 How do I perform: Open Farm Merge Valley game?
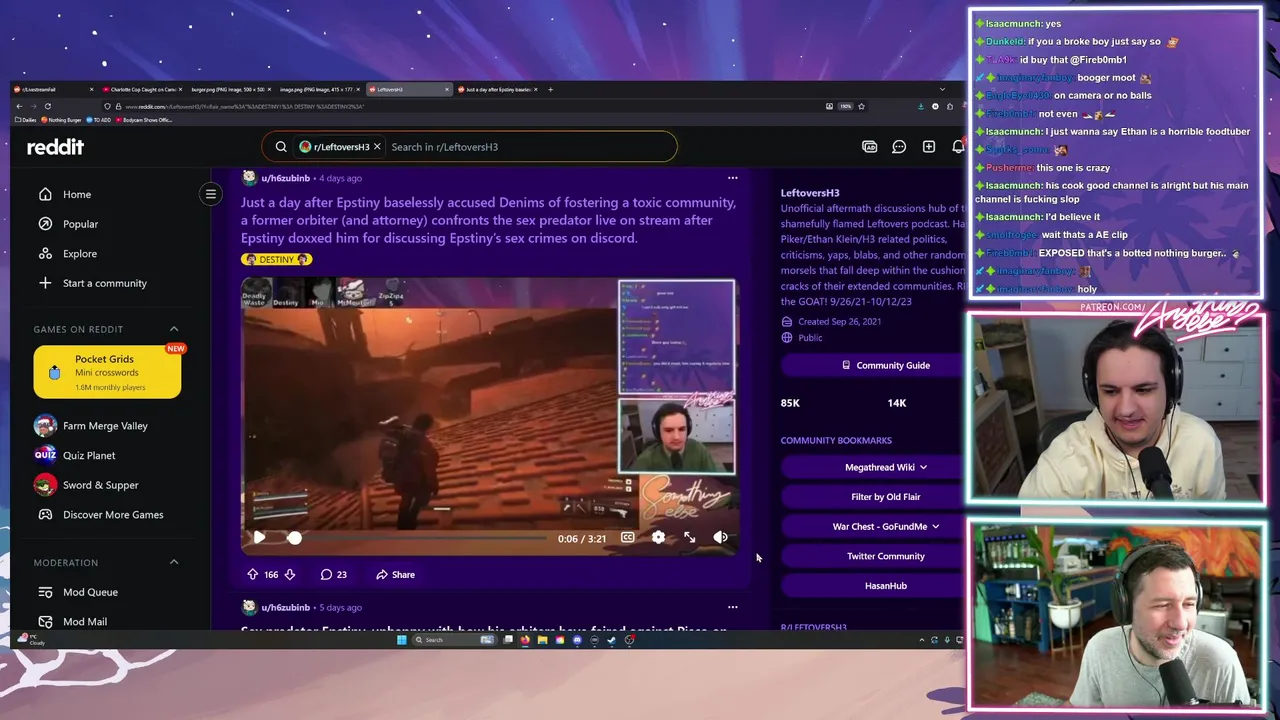[x=105, y=426]
